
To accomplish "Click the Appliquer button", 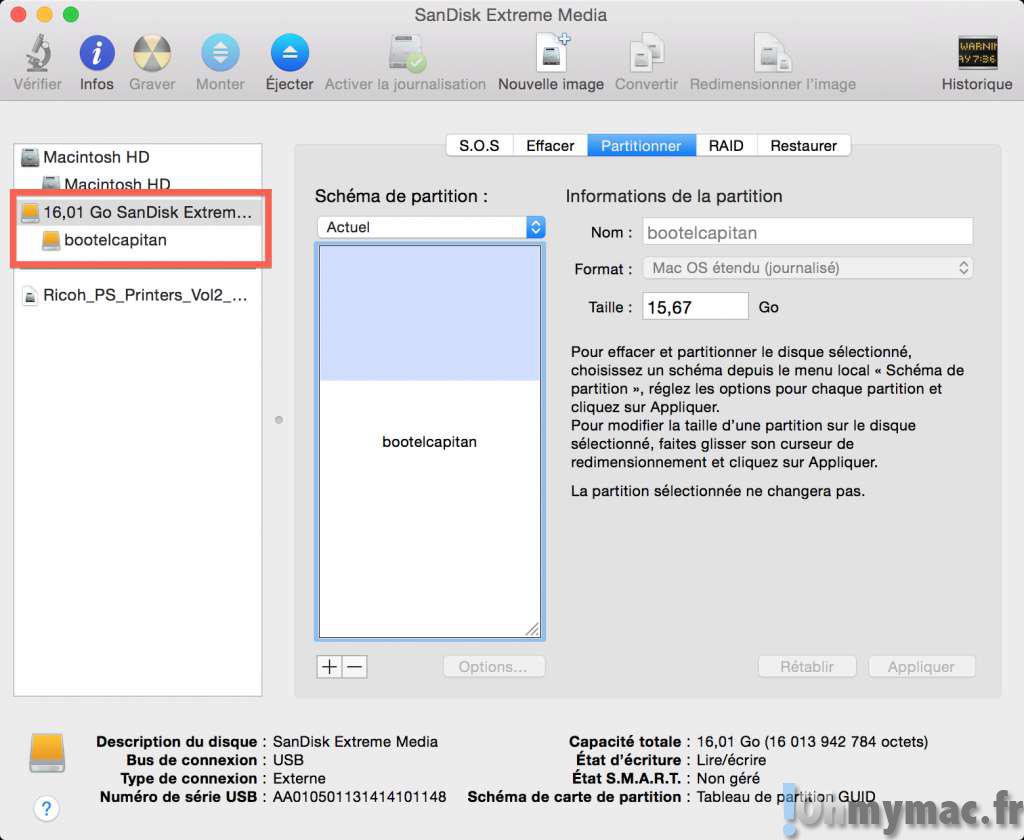I will pos(920,667).
